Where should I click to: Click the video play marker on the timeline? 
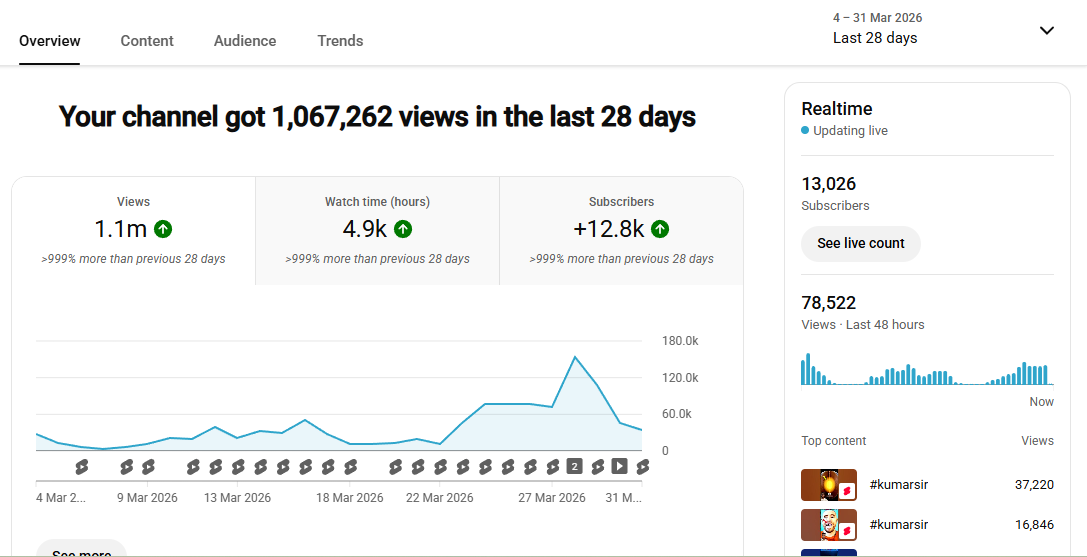[x=619, y=466]
